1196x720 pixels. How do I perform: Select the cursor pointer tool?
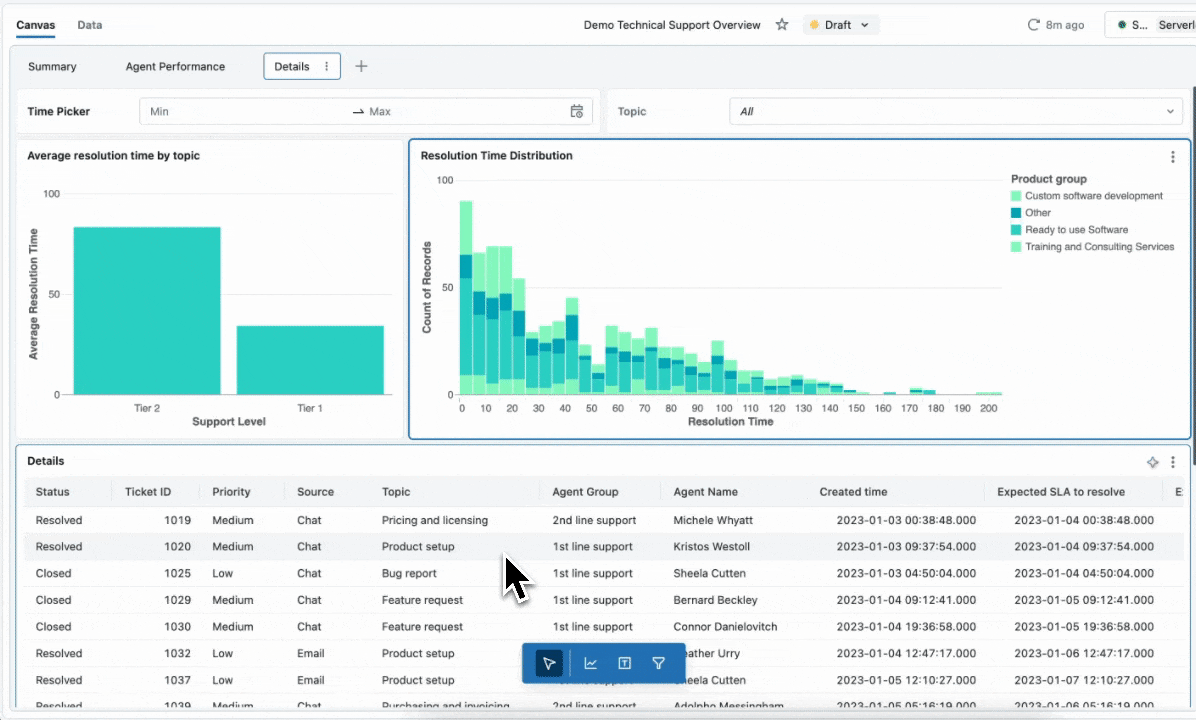(x=549, y=663)
